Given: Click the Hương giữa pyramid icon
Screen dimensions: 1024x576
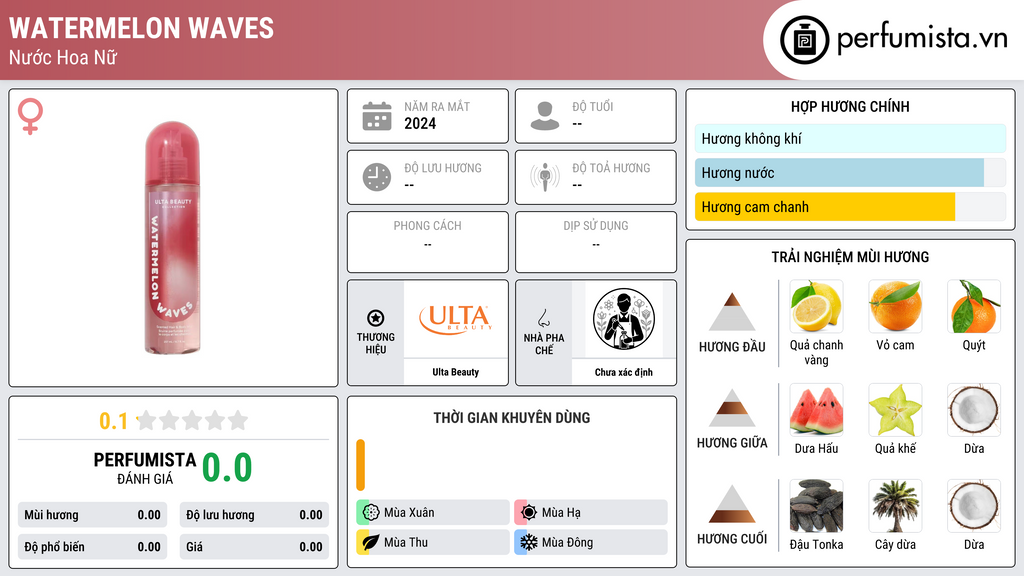Looking at the screenshot, I should click(x=732, y=408).
